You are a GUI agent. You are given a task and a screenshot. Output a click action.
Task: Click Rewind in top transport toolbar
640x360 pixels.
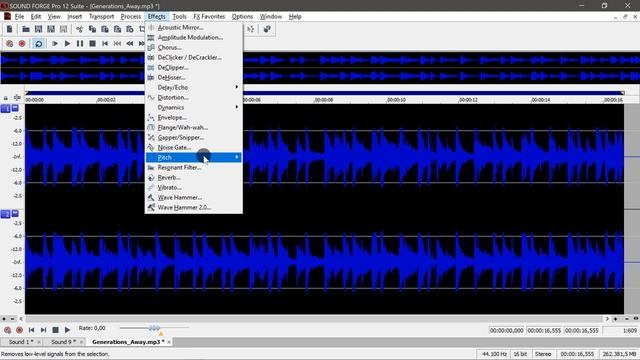coord(130,43)
